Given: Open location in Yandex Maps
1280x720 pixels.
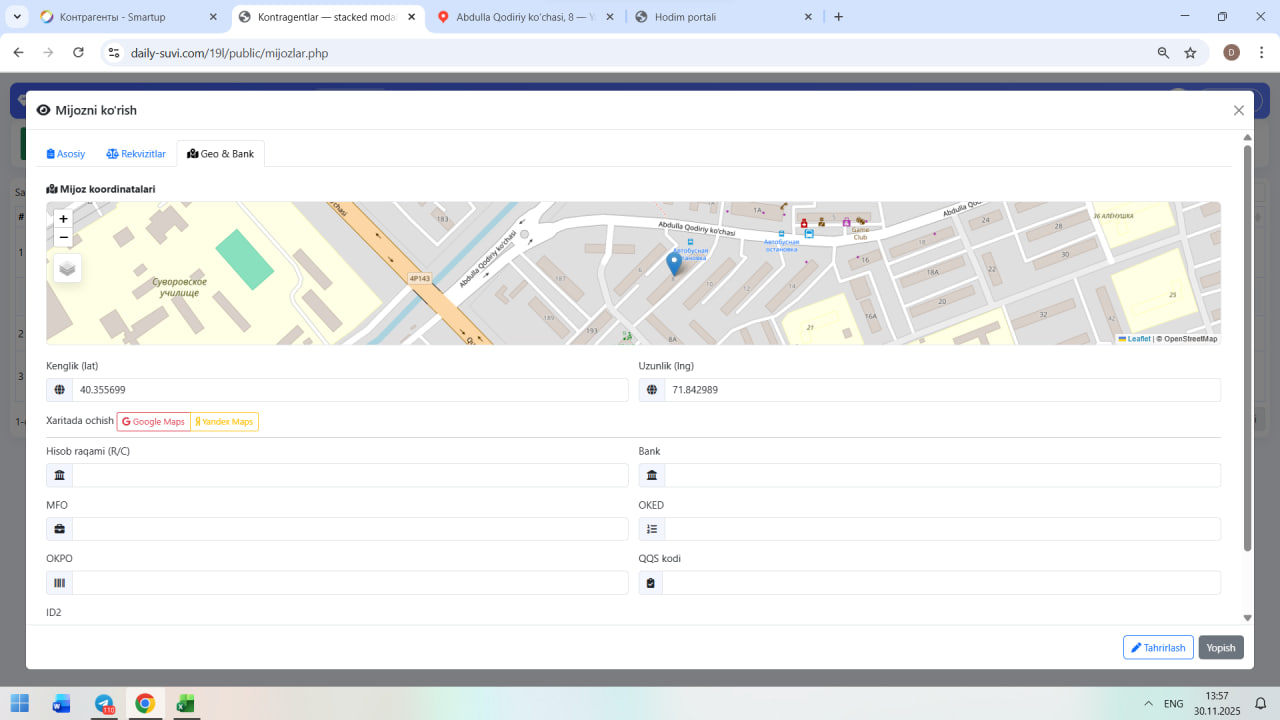Looking at the screenshot, I should 224,422.
